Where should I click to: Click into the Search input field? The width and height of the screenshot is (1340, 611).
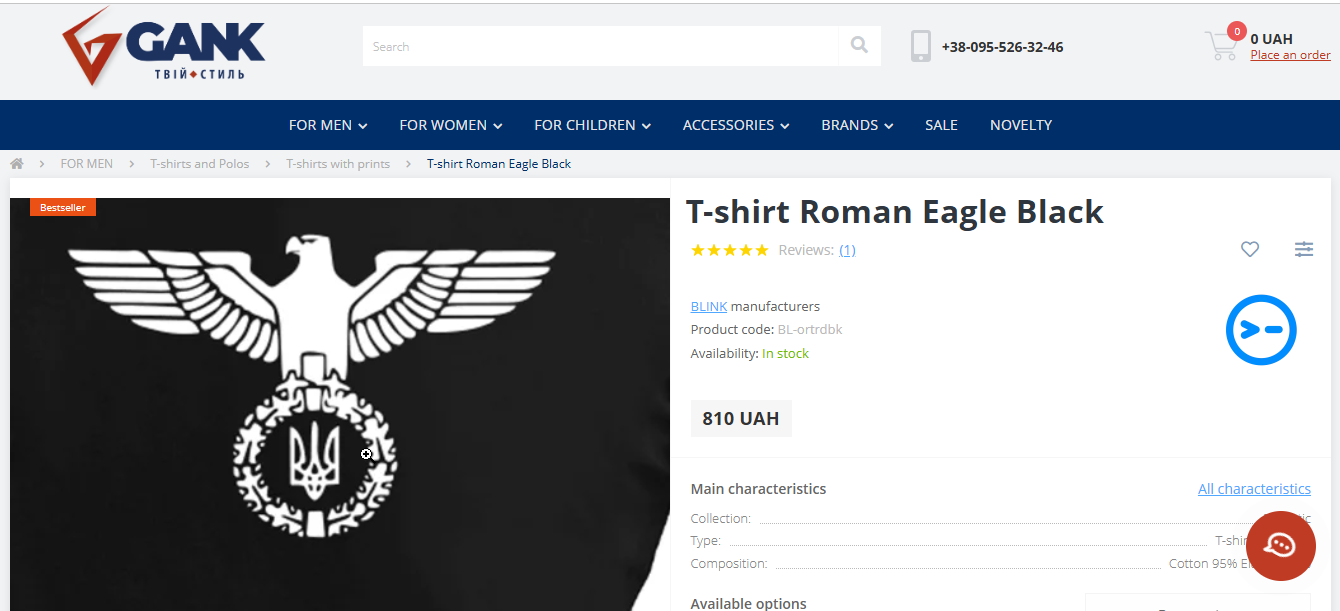coord(600,46)
